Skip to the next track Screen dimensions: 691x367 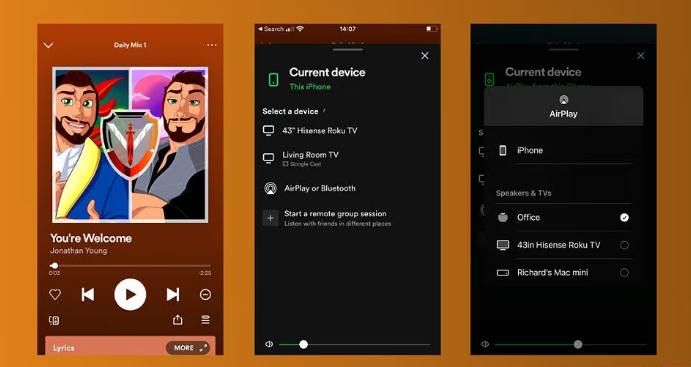click(x=173, y=294)
